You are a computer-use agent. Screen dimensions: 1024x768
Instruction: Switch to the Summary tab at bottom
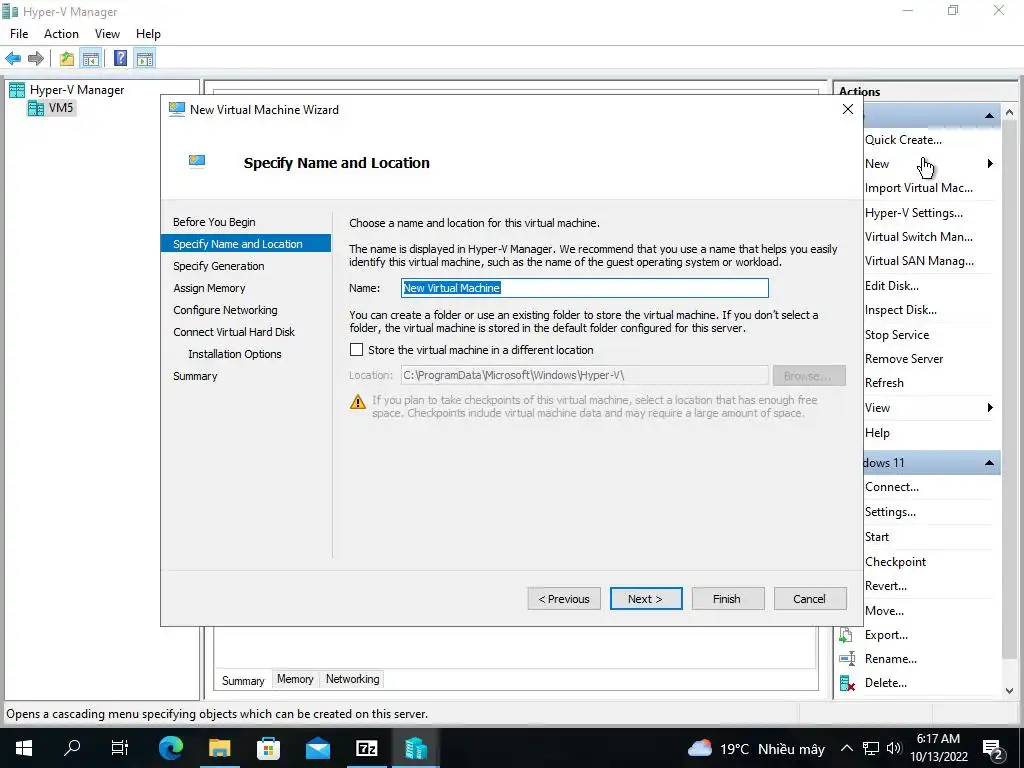tap(243, 680)
